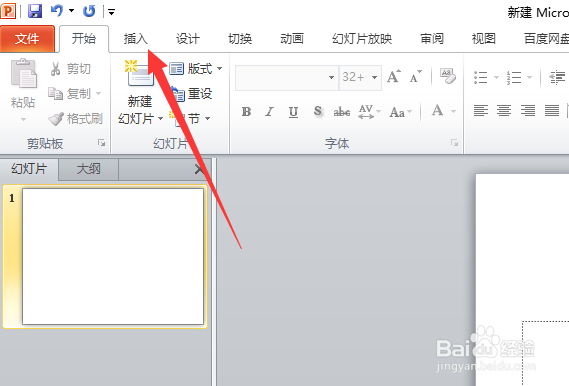The image size is (569, 386).
Task: Open the 审阅 ribbon tab
Action: (432, 38)
